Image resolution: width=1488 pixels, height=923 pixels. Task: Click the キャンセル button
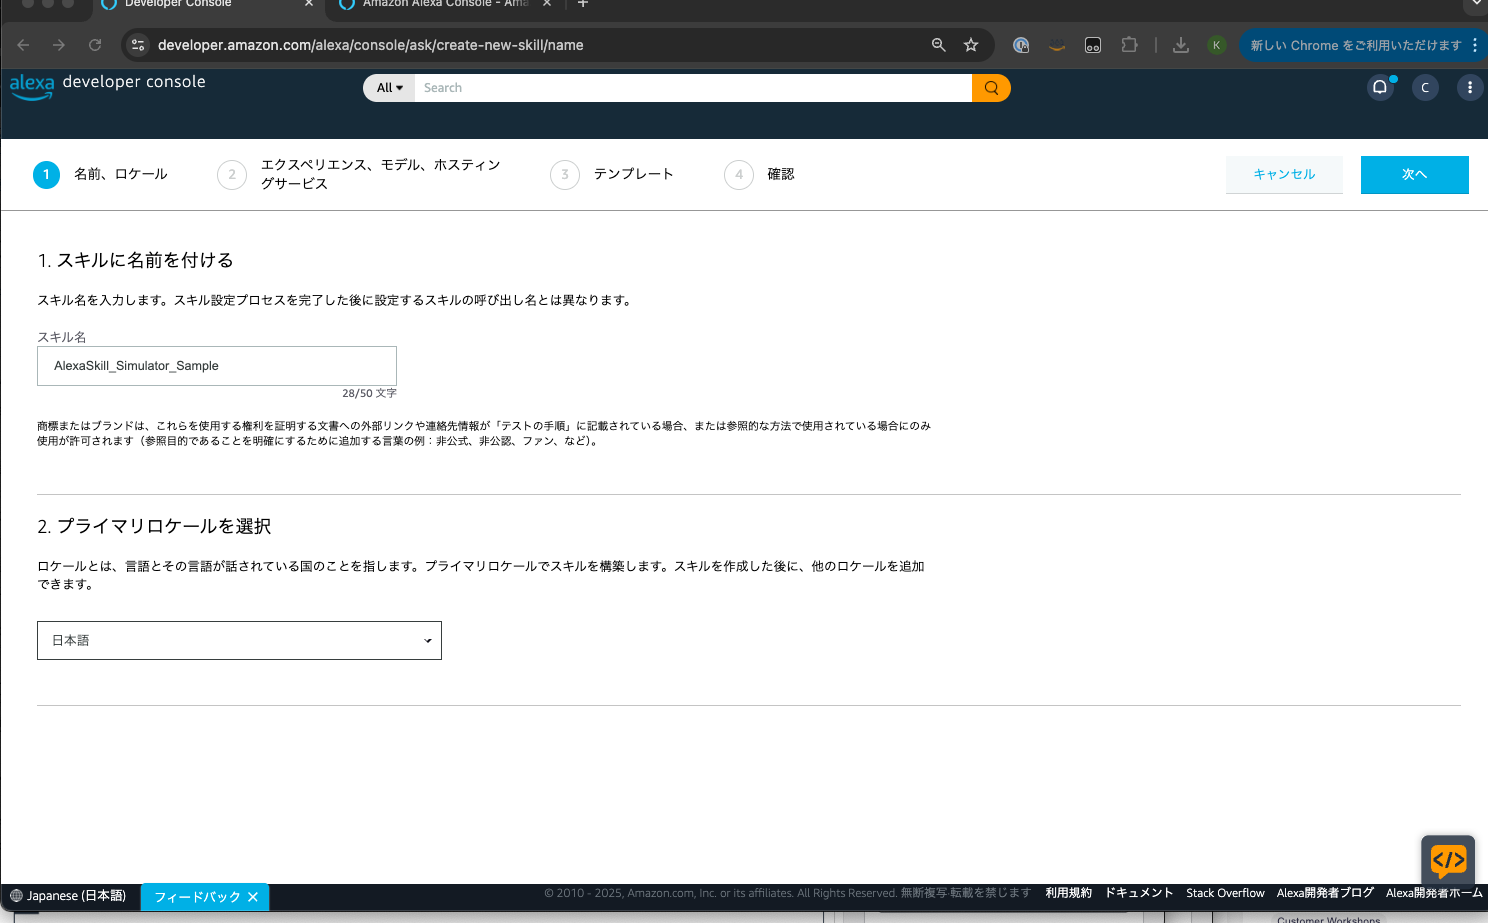(1284, 174)
